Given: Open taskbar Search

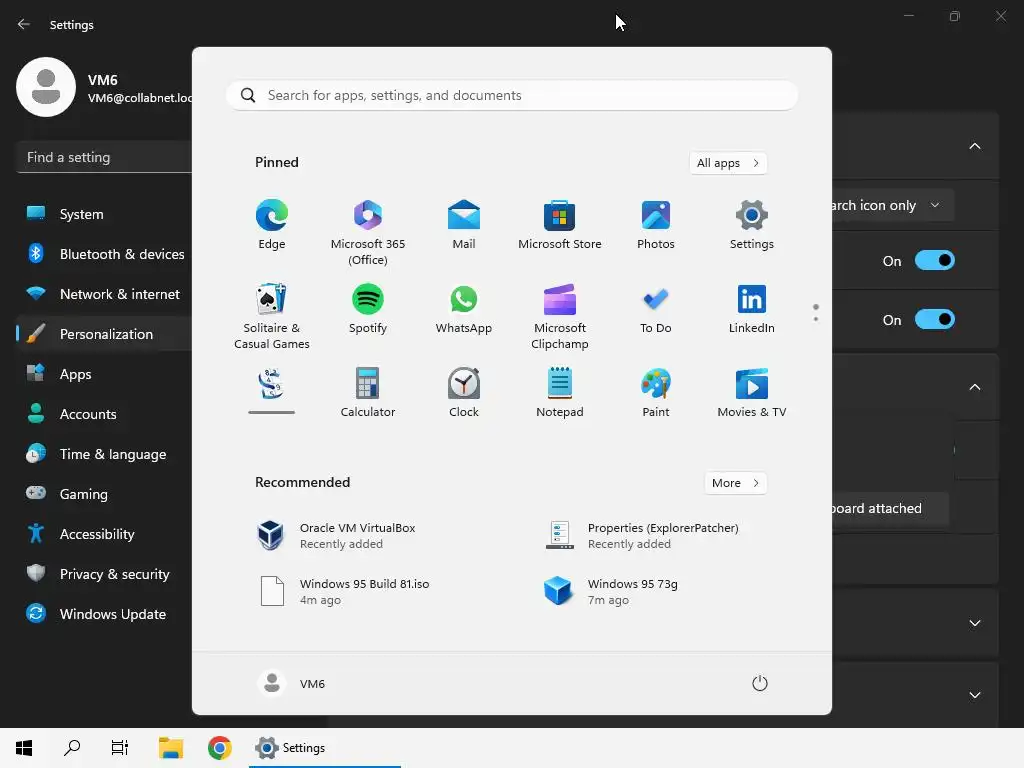Looking at the screenshot, I should click(x=72, y=748).
